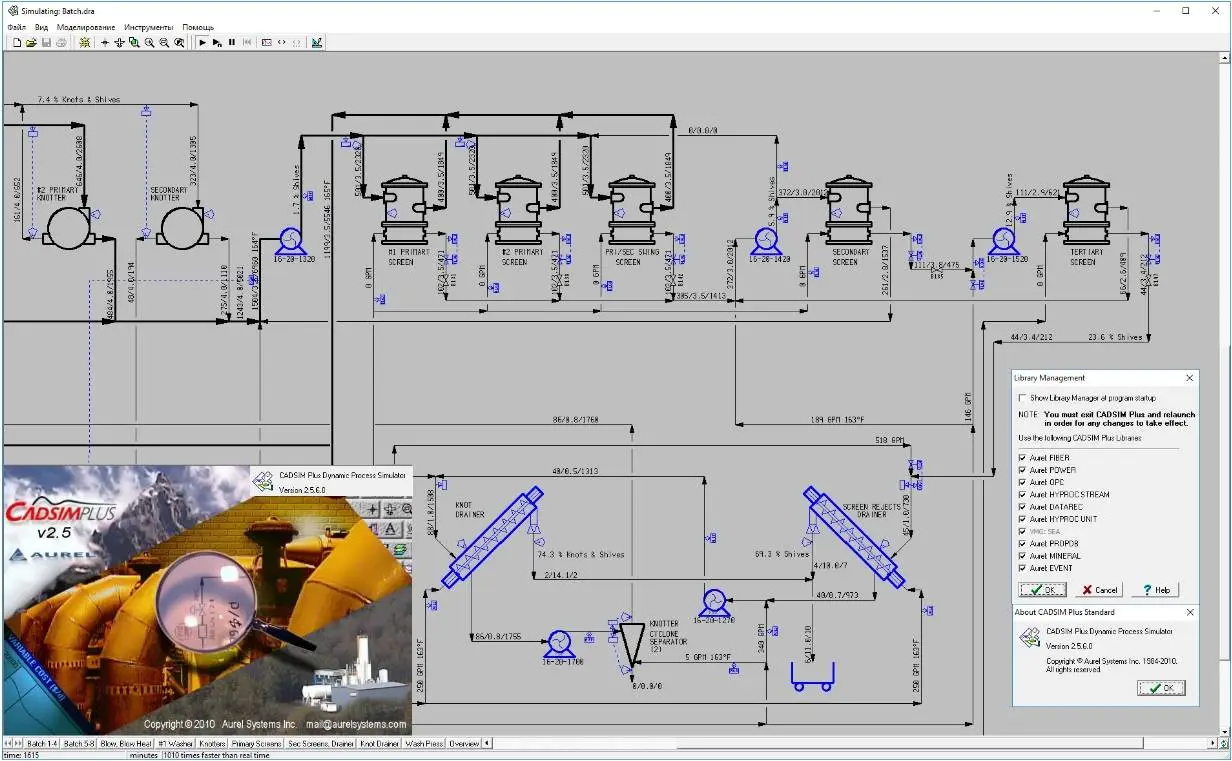Uncheck the Aurel FIBER library
This screenshot has height=761, width=1232.
coord(1022,458)
